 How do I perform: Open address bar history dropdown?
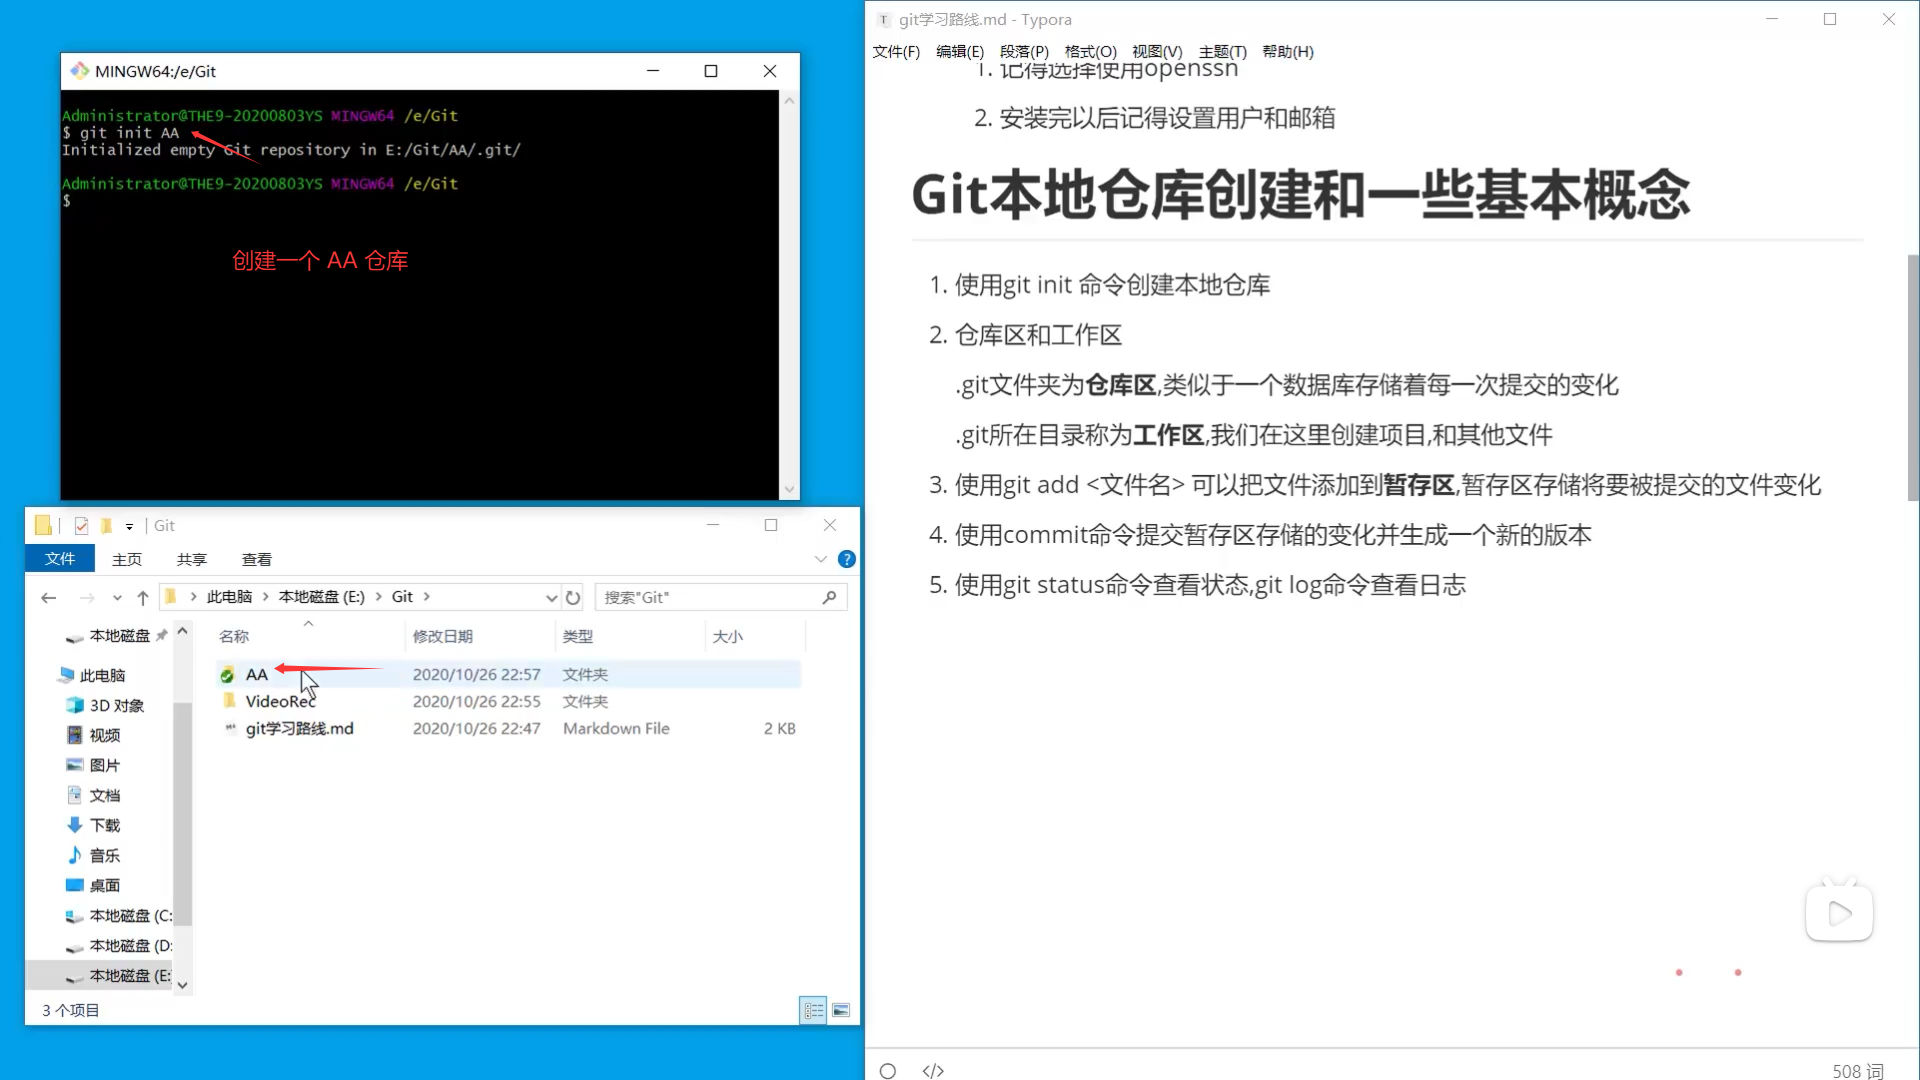tap(551, 598)
